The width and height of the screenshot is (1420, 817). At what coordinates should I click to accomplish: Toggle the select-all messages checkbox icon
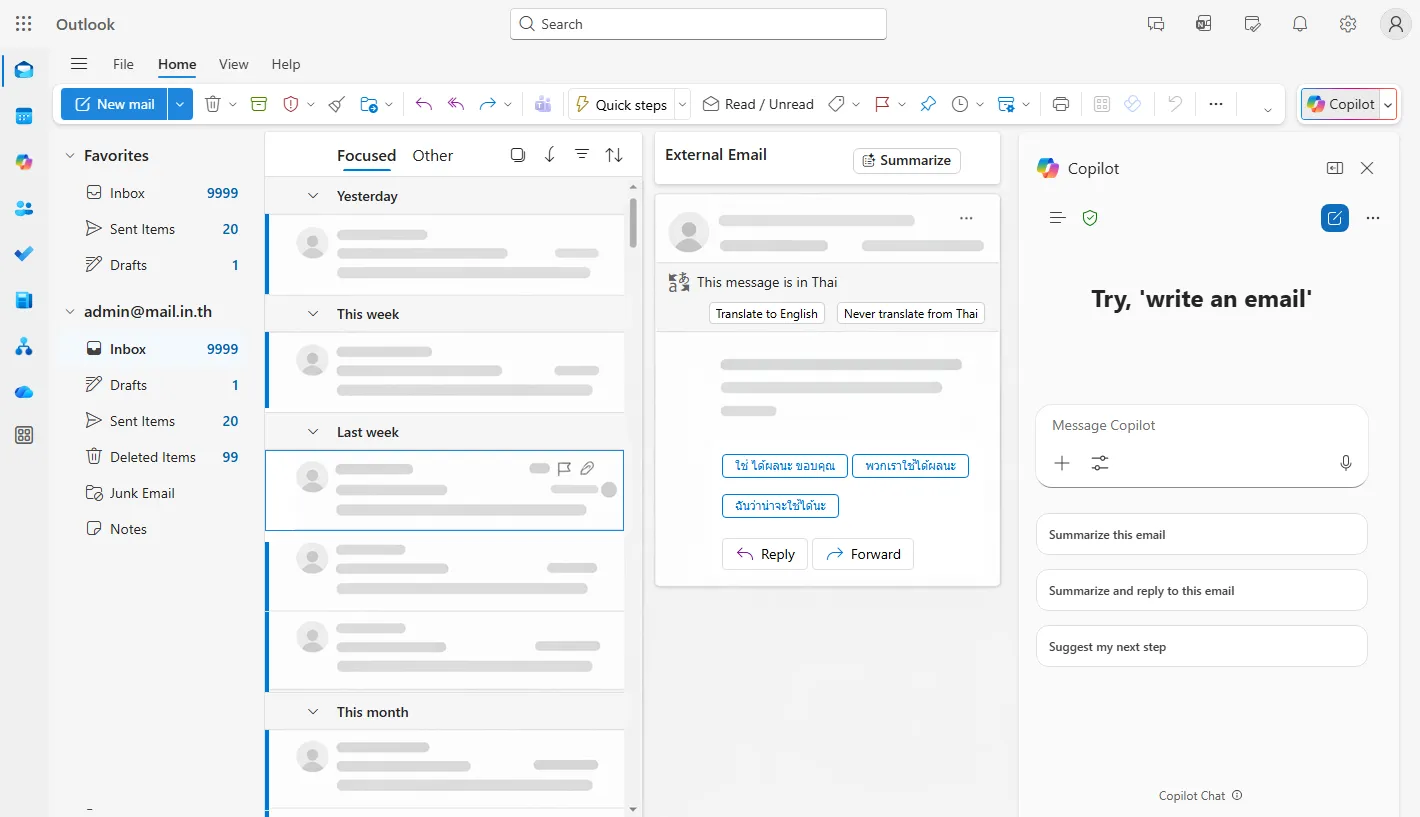point(517,155)
